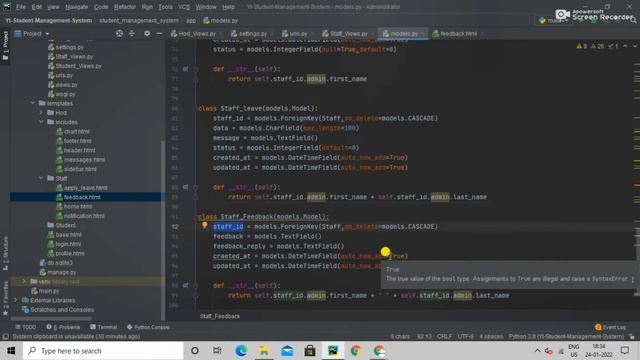Screen dimensions: 640x360
Task: Open the Terminal tool window
Action: pos(104,327)
